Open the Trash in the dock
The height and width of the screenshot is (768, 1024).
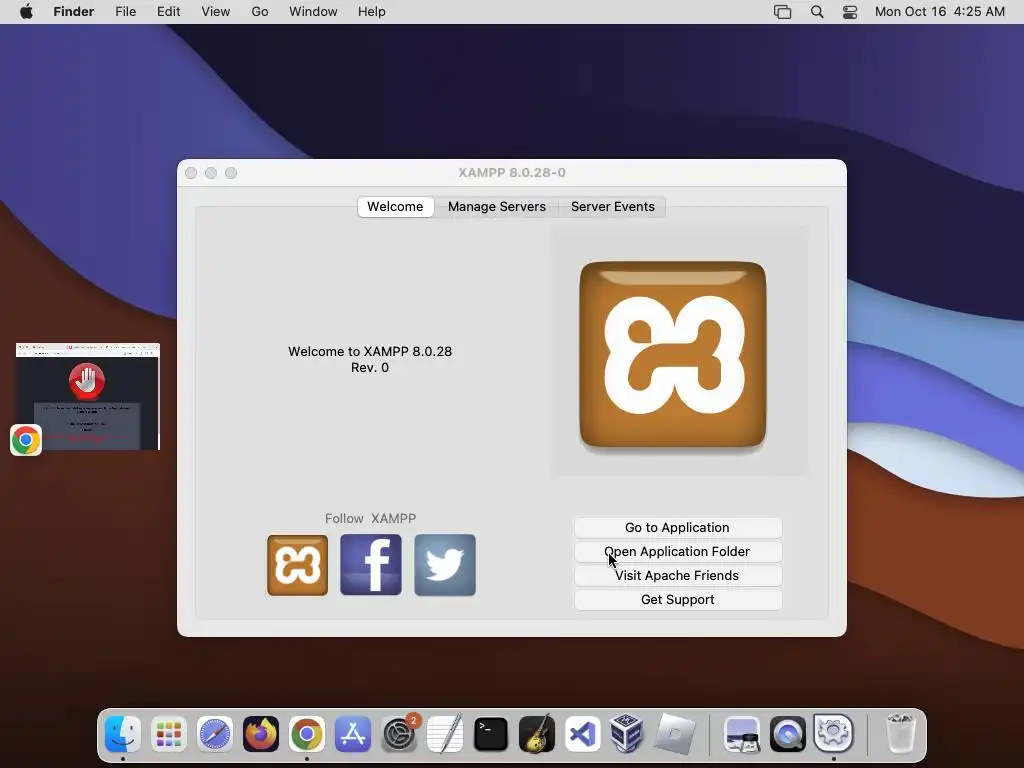click(x=901, y=733)
